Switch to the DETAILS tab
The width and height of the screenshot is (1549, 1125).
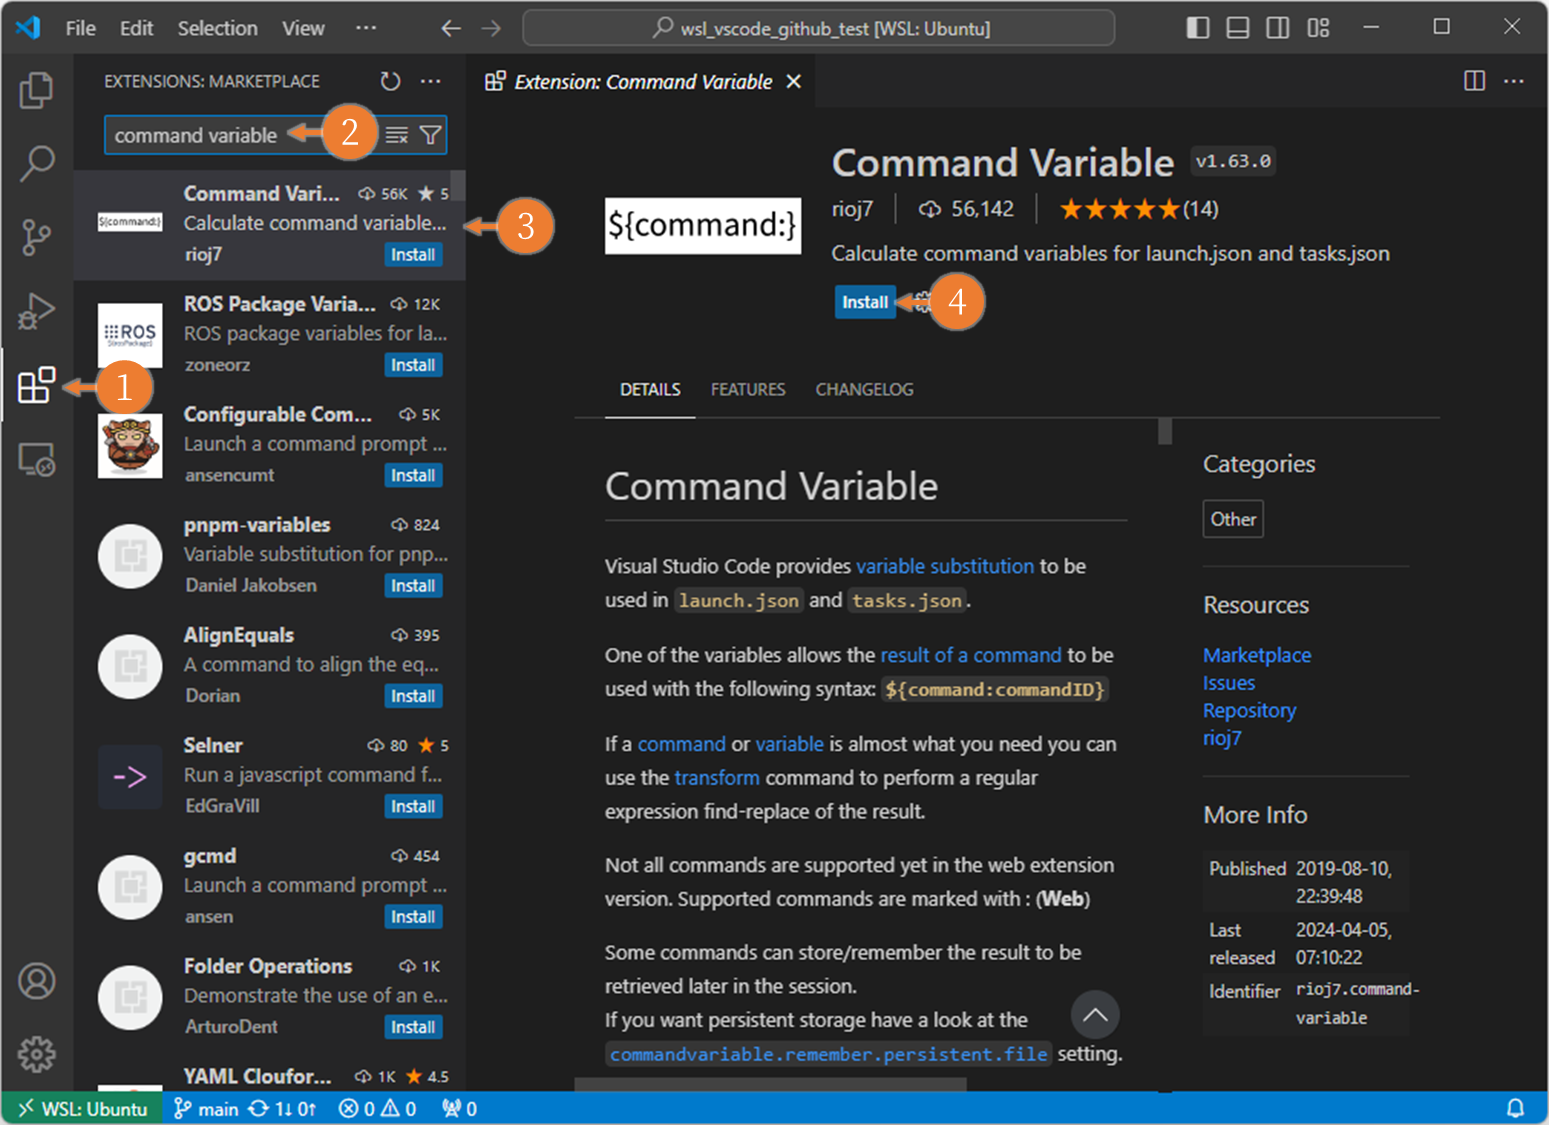point(650,390)
